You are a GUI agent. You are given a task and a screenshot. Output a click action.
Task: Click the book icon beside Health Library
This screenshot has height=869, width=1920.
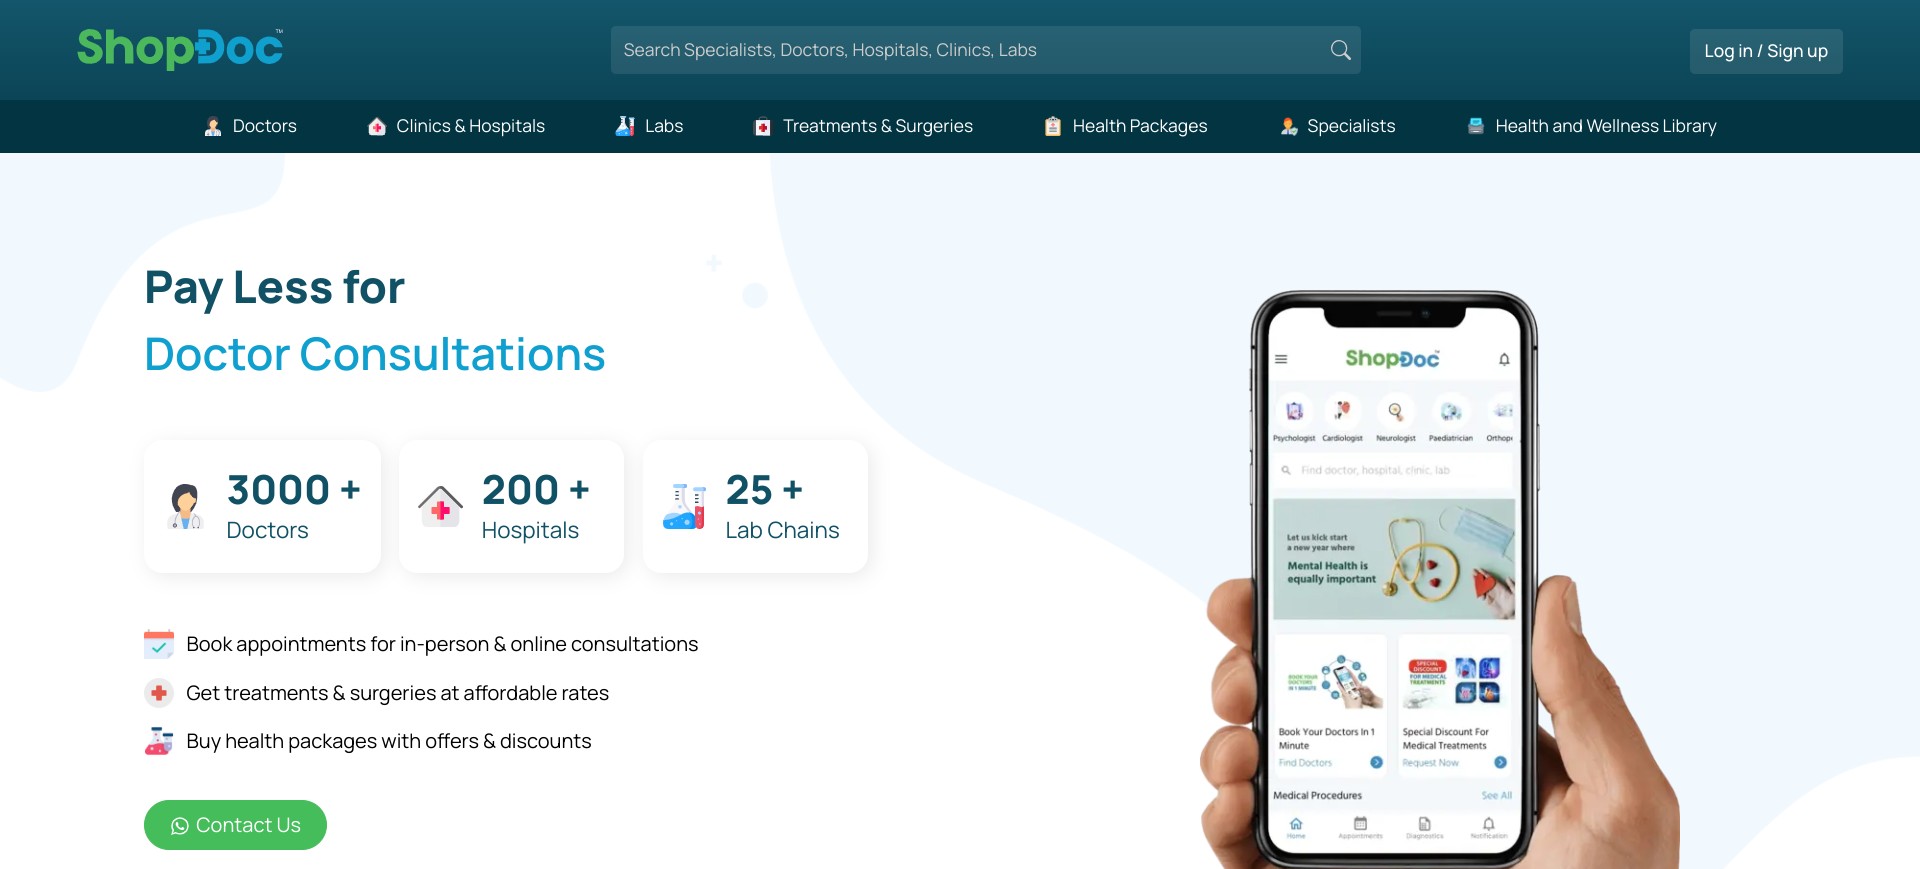click(x=1475, y=126)
